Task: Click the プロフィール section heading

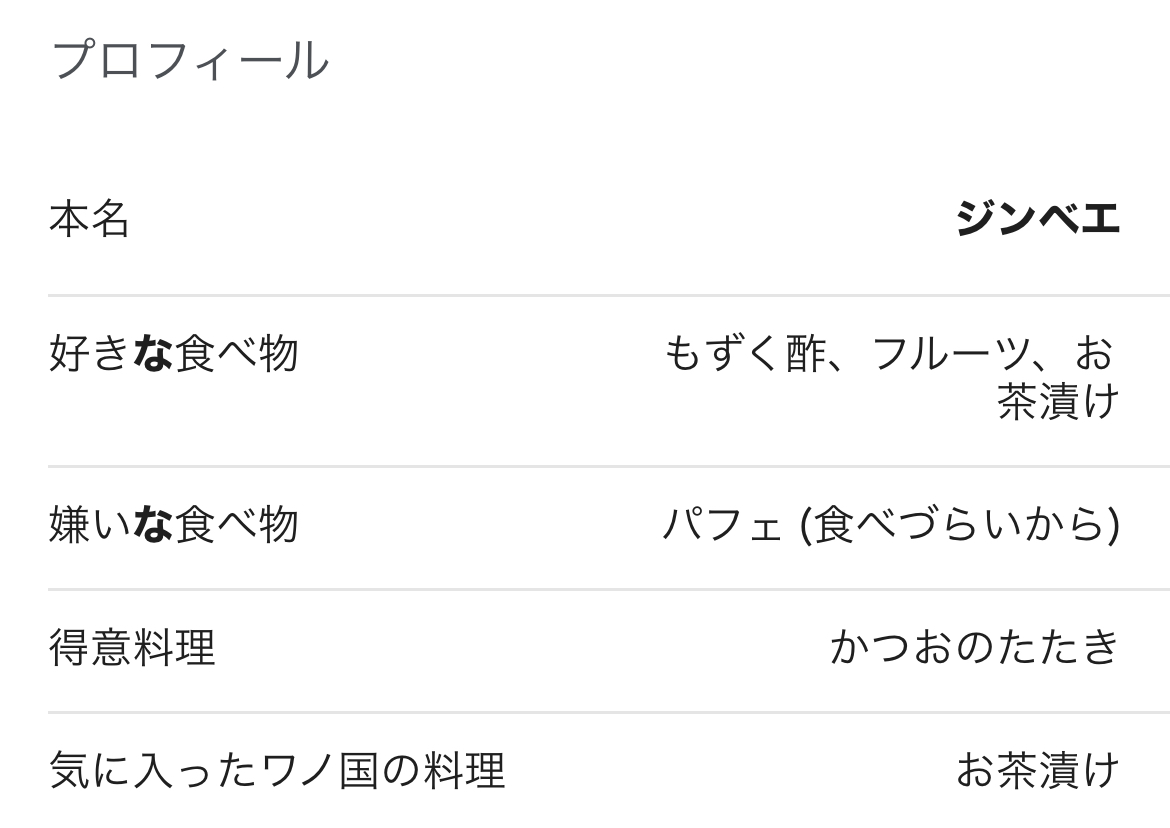Action: [189, 61]
